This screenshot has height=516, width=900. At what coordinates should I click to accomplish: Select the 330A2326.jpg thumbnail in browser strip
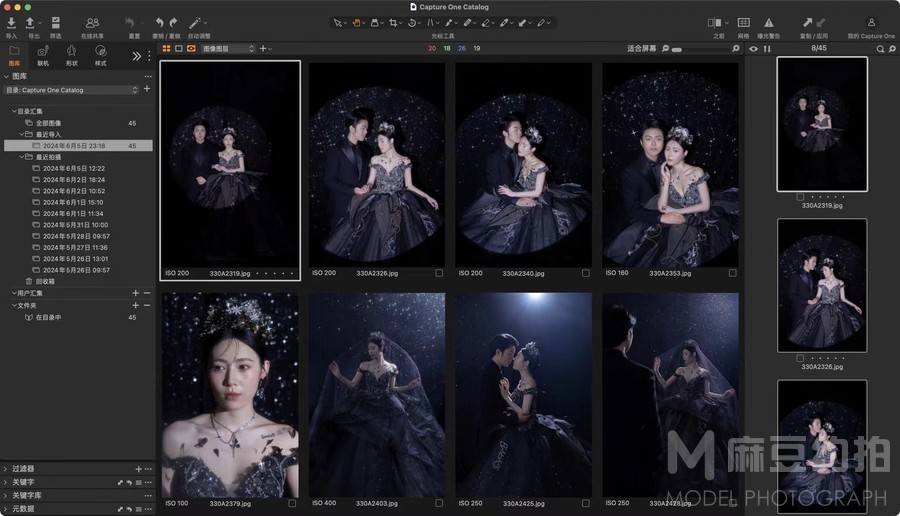tap(822, 285)
